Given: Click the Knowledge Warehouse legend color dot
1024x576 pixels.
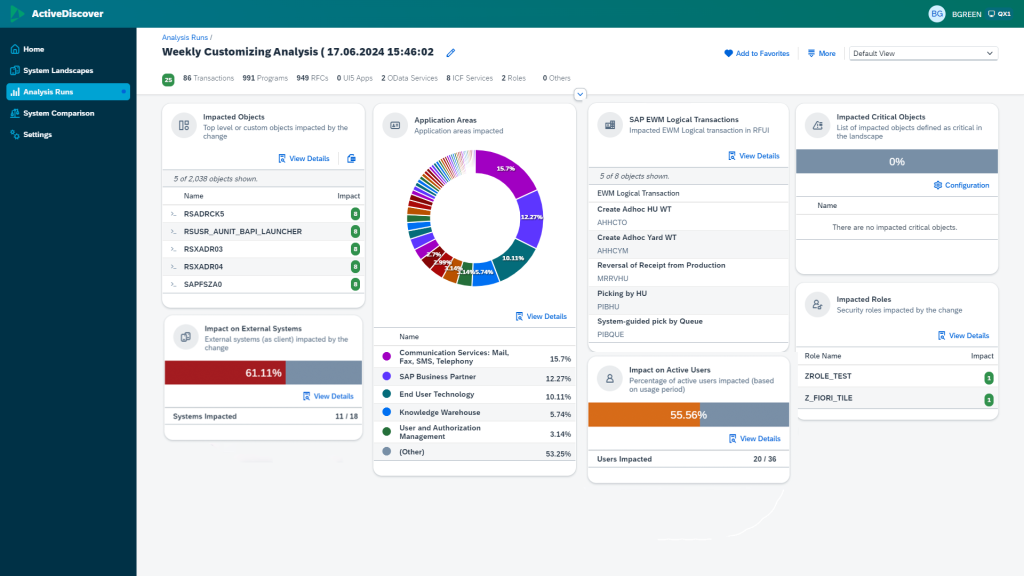Looking at the screenshot, I should pos(387,412).
